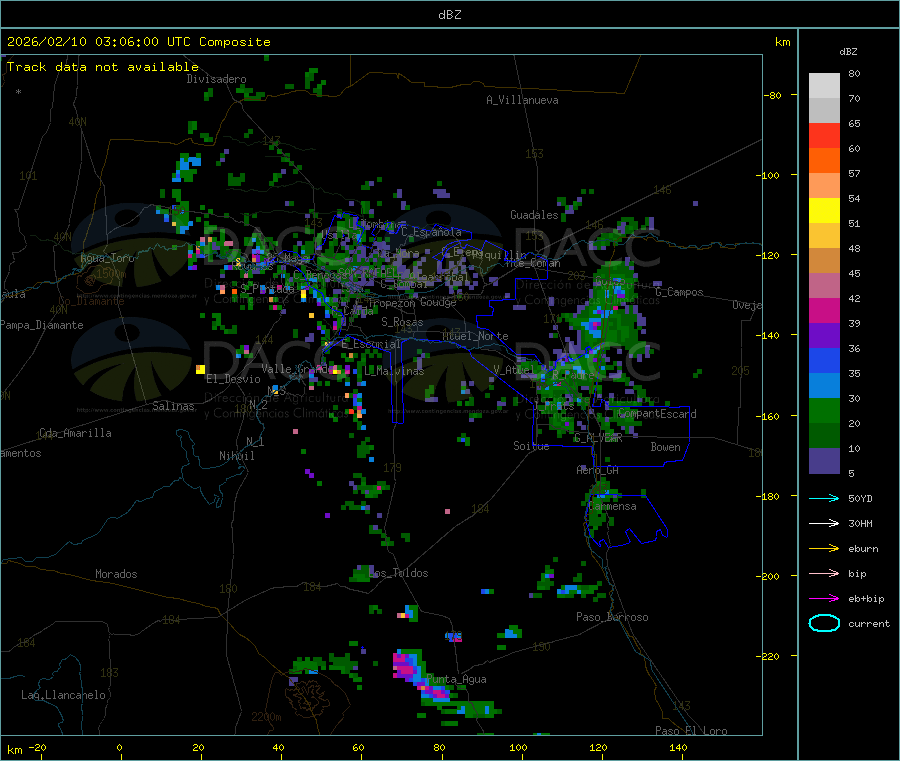900x761 pixels.
Task: Select the red 65–60 dBZ swatch
Action: click(824, 135)
